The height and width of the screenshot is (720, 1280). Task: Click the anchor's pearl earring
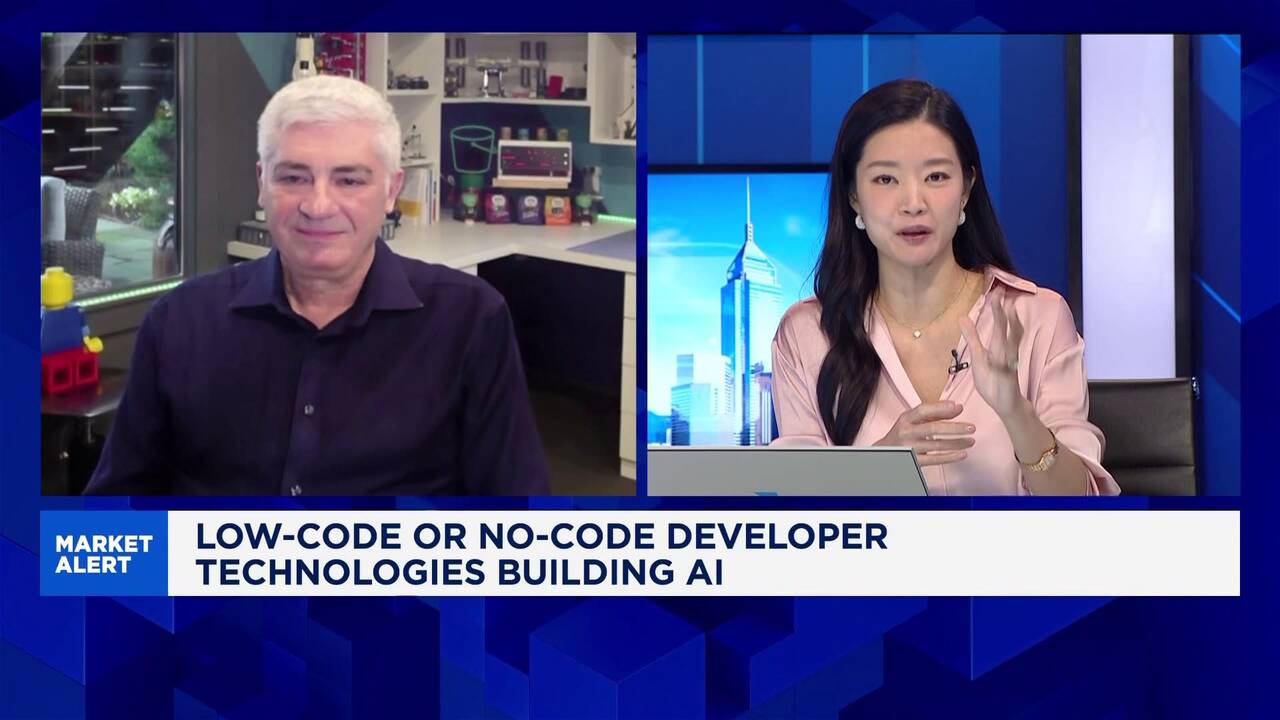tap(859, 222)
